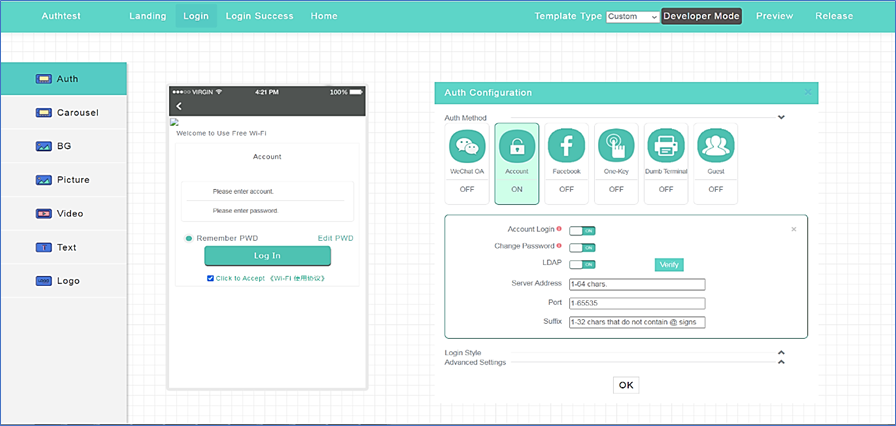Open the Login page tab
This screenshot has height=426, width=896.
pos(196,16)
